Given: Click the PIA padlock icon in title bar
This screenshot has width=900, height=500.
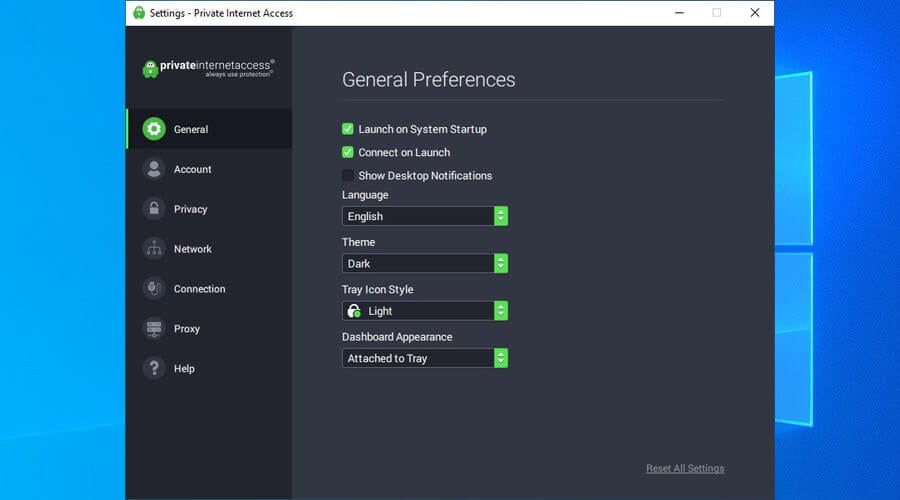Looking at the screenshot, I should [x=139, y=13].
